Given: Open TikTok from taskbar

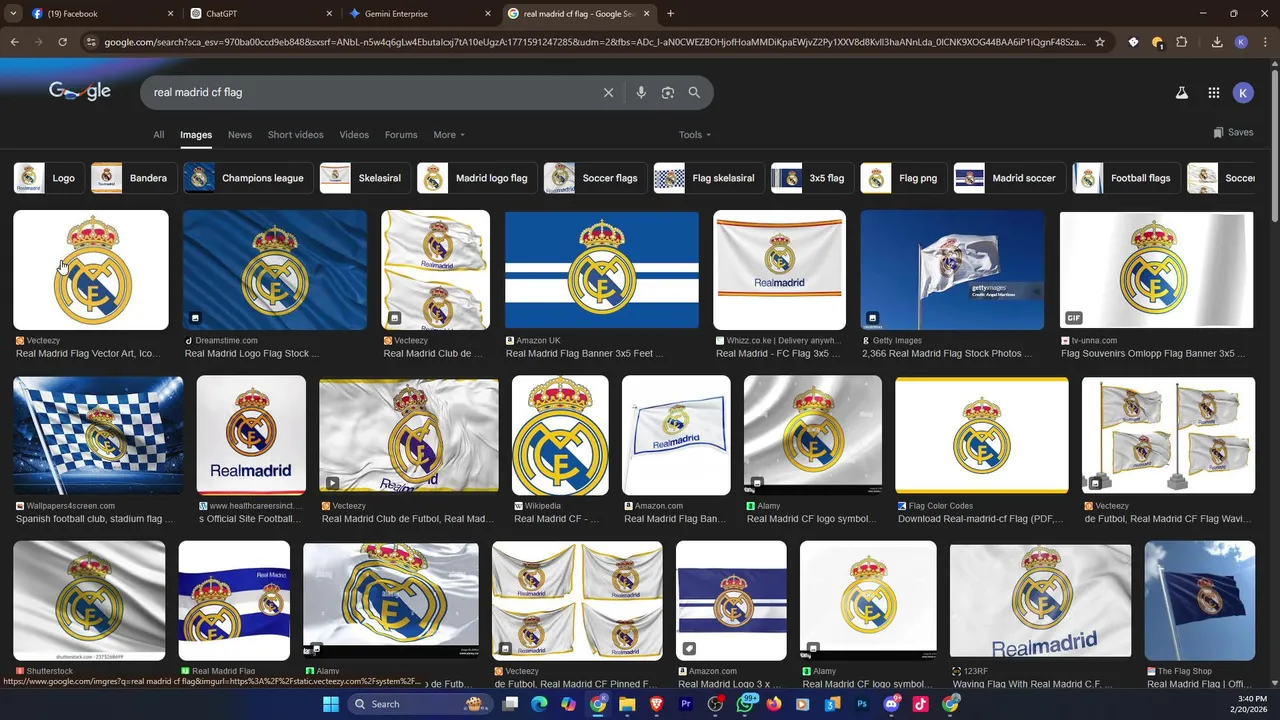Looking at the screenshot, I should [921, 704].
